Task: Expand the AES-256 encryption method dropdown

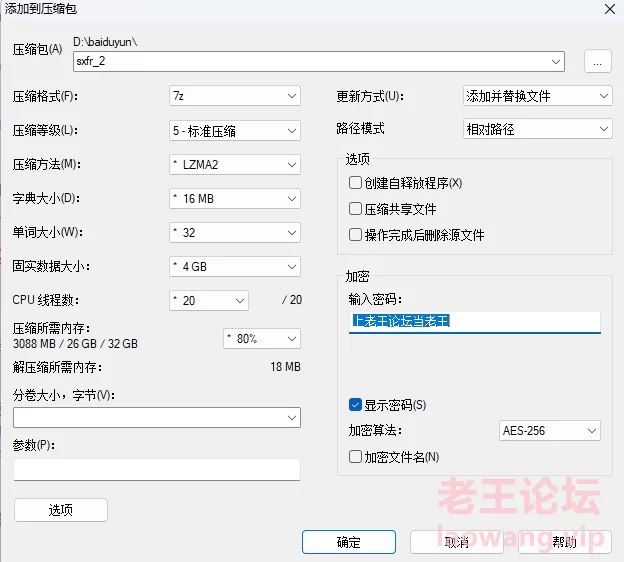Action: [x=549, y=431]
